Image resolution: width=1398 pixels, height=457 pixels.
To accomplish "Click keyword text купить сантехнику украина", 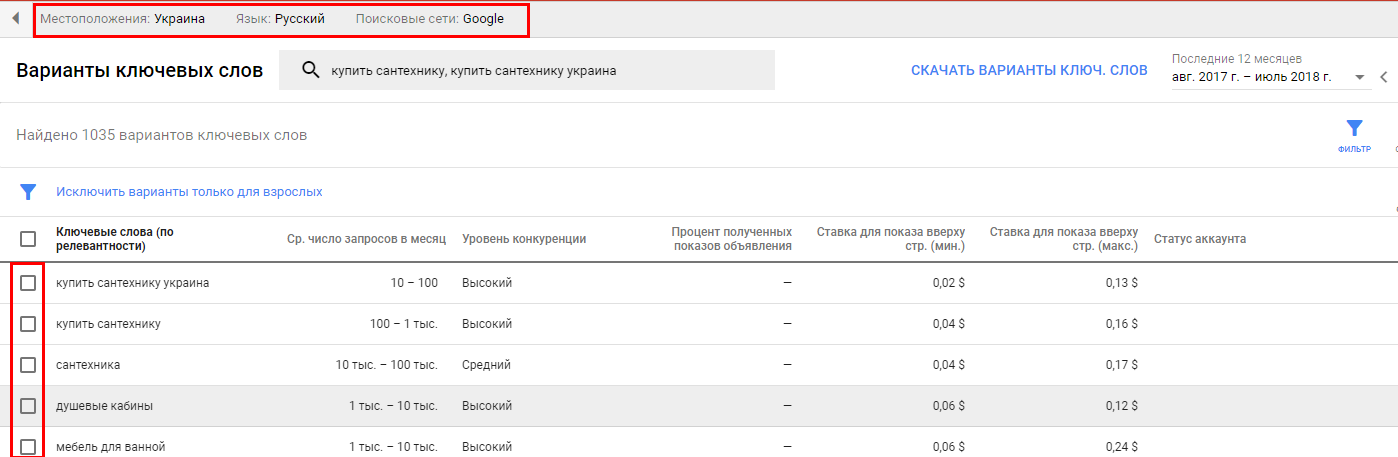I will 133,283.
